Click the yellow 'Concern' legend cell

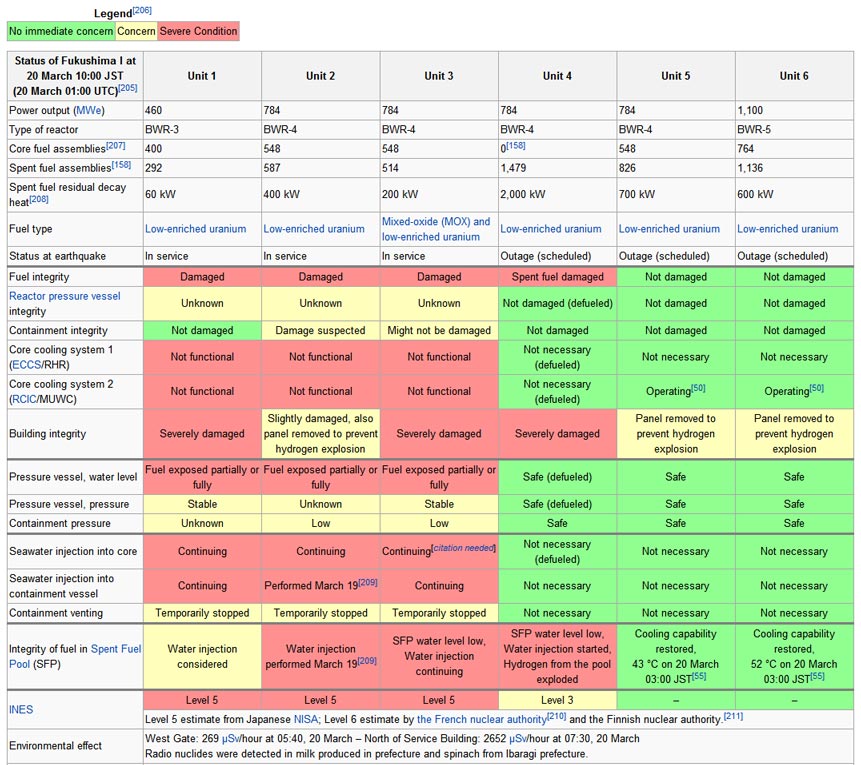click(136, 31)
